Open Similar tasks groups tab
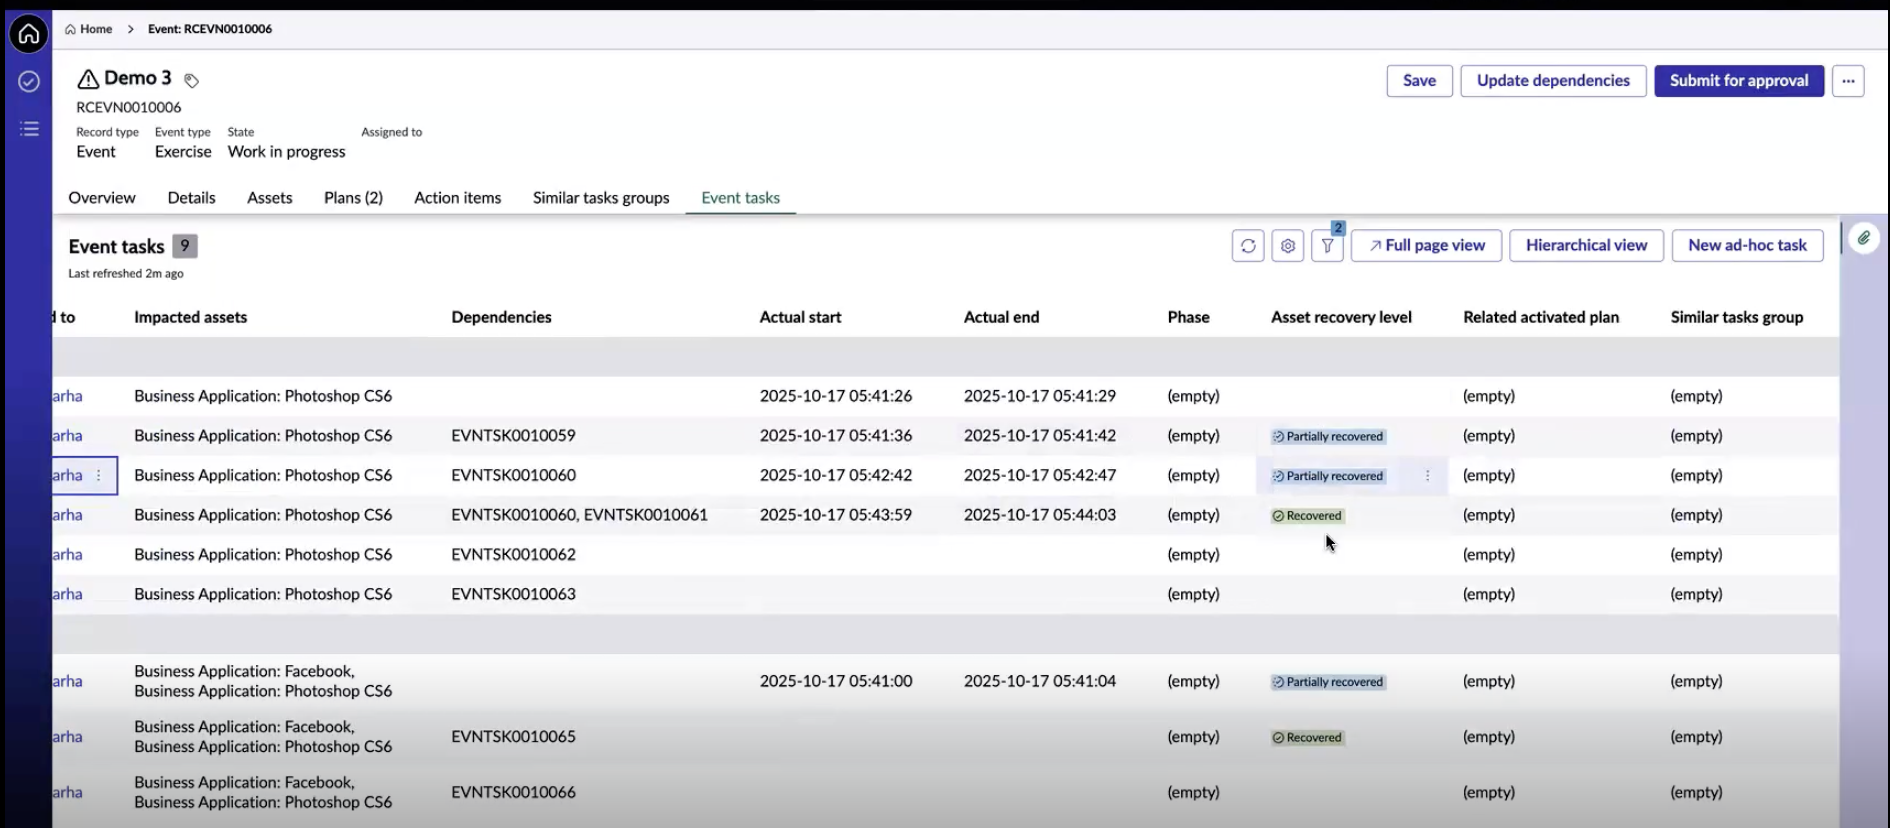This screenshot has width=1890, height=828. (x=601, y=198)
